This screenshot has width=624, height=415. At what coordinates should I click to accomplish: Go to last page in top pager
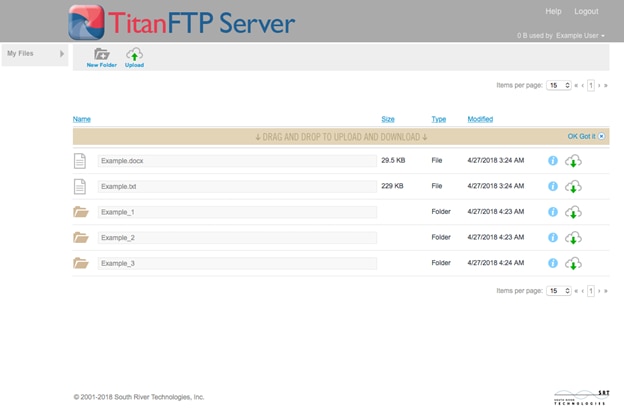click(x=606, y=86)
